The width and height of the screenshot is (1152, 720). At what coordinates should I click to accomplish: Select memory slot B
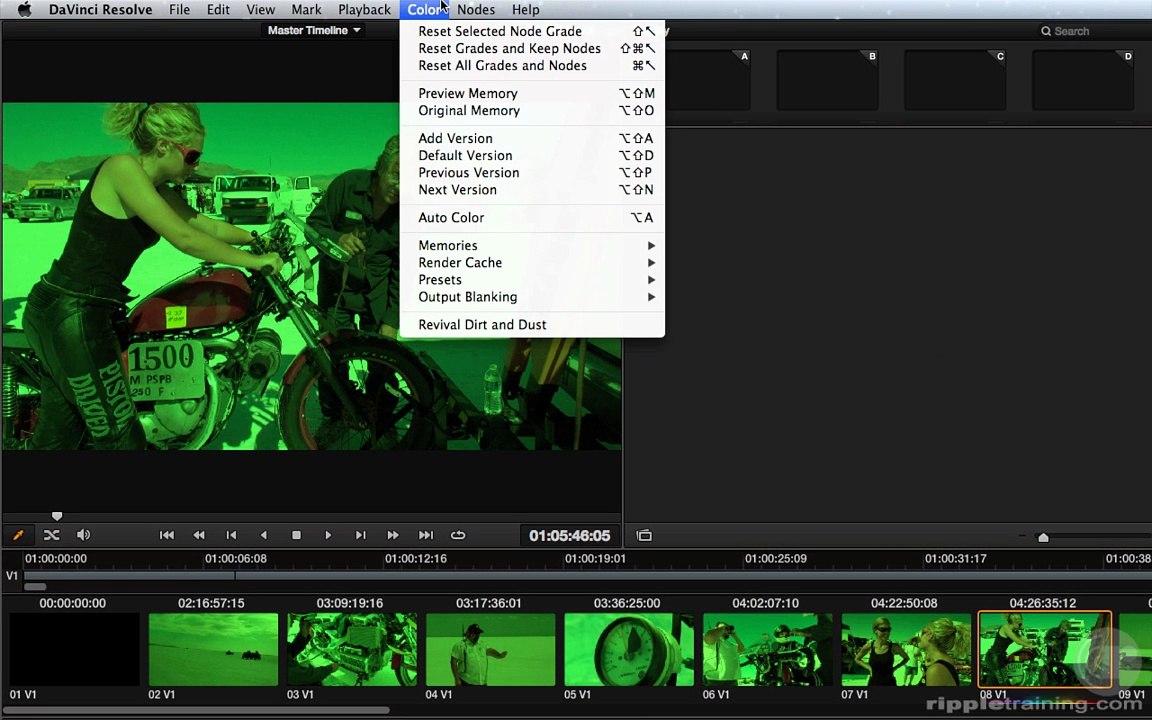(827, 80)
